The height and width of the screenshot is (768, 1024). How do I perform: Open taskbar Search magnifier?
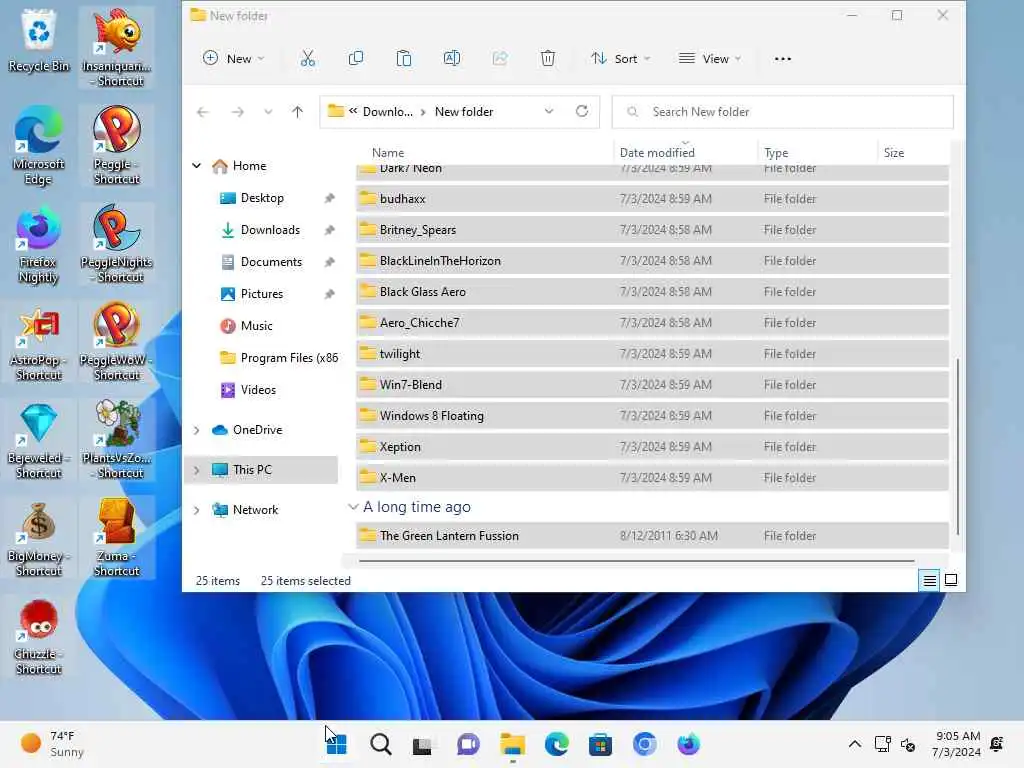pos(381,744)
